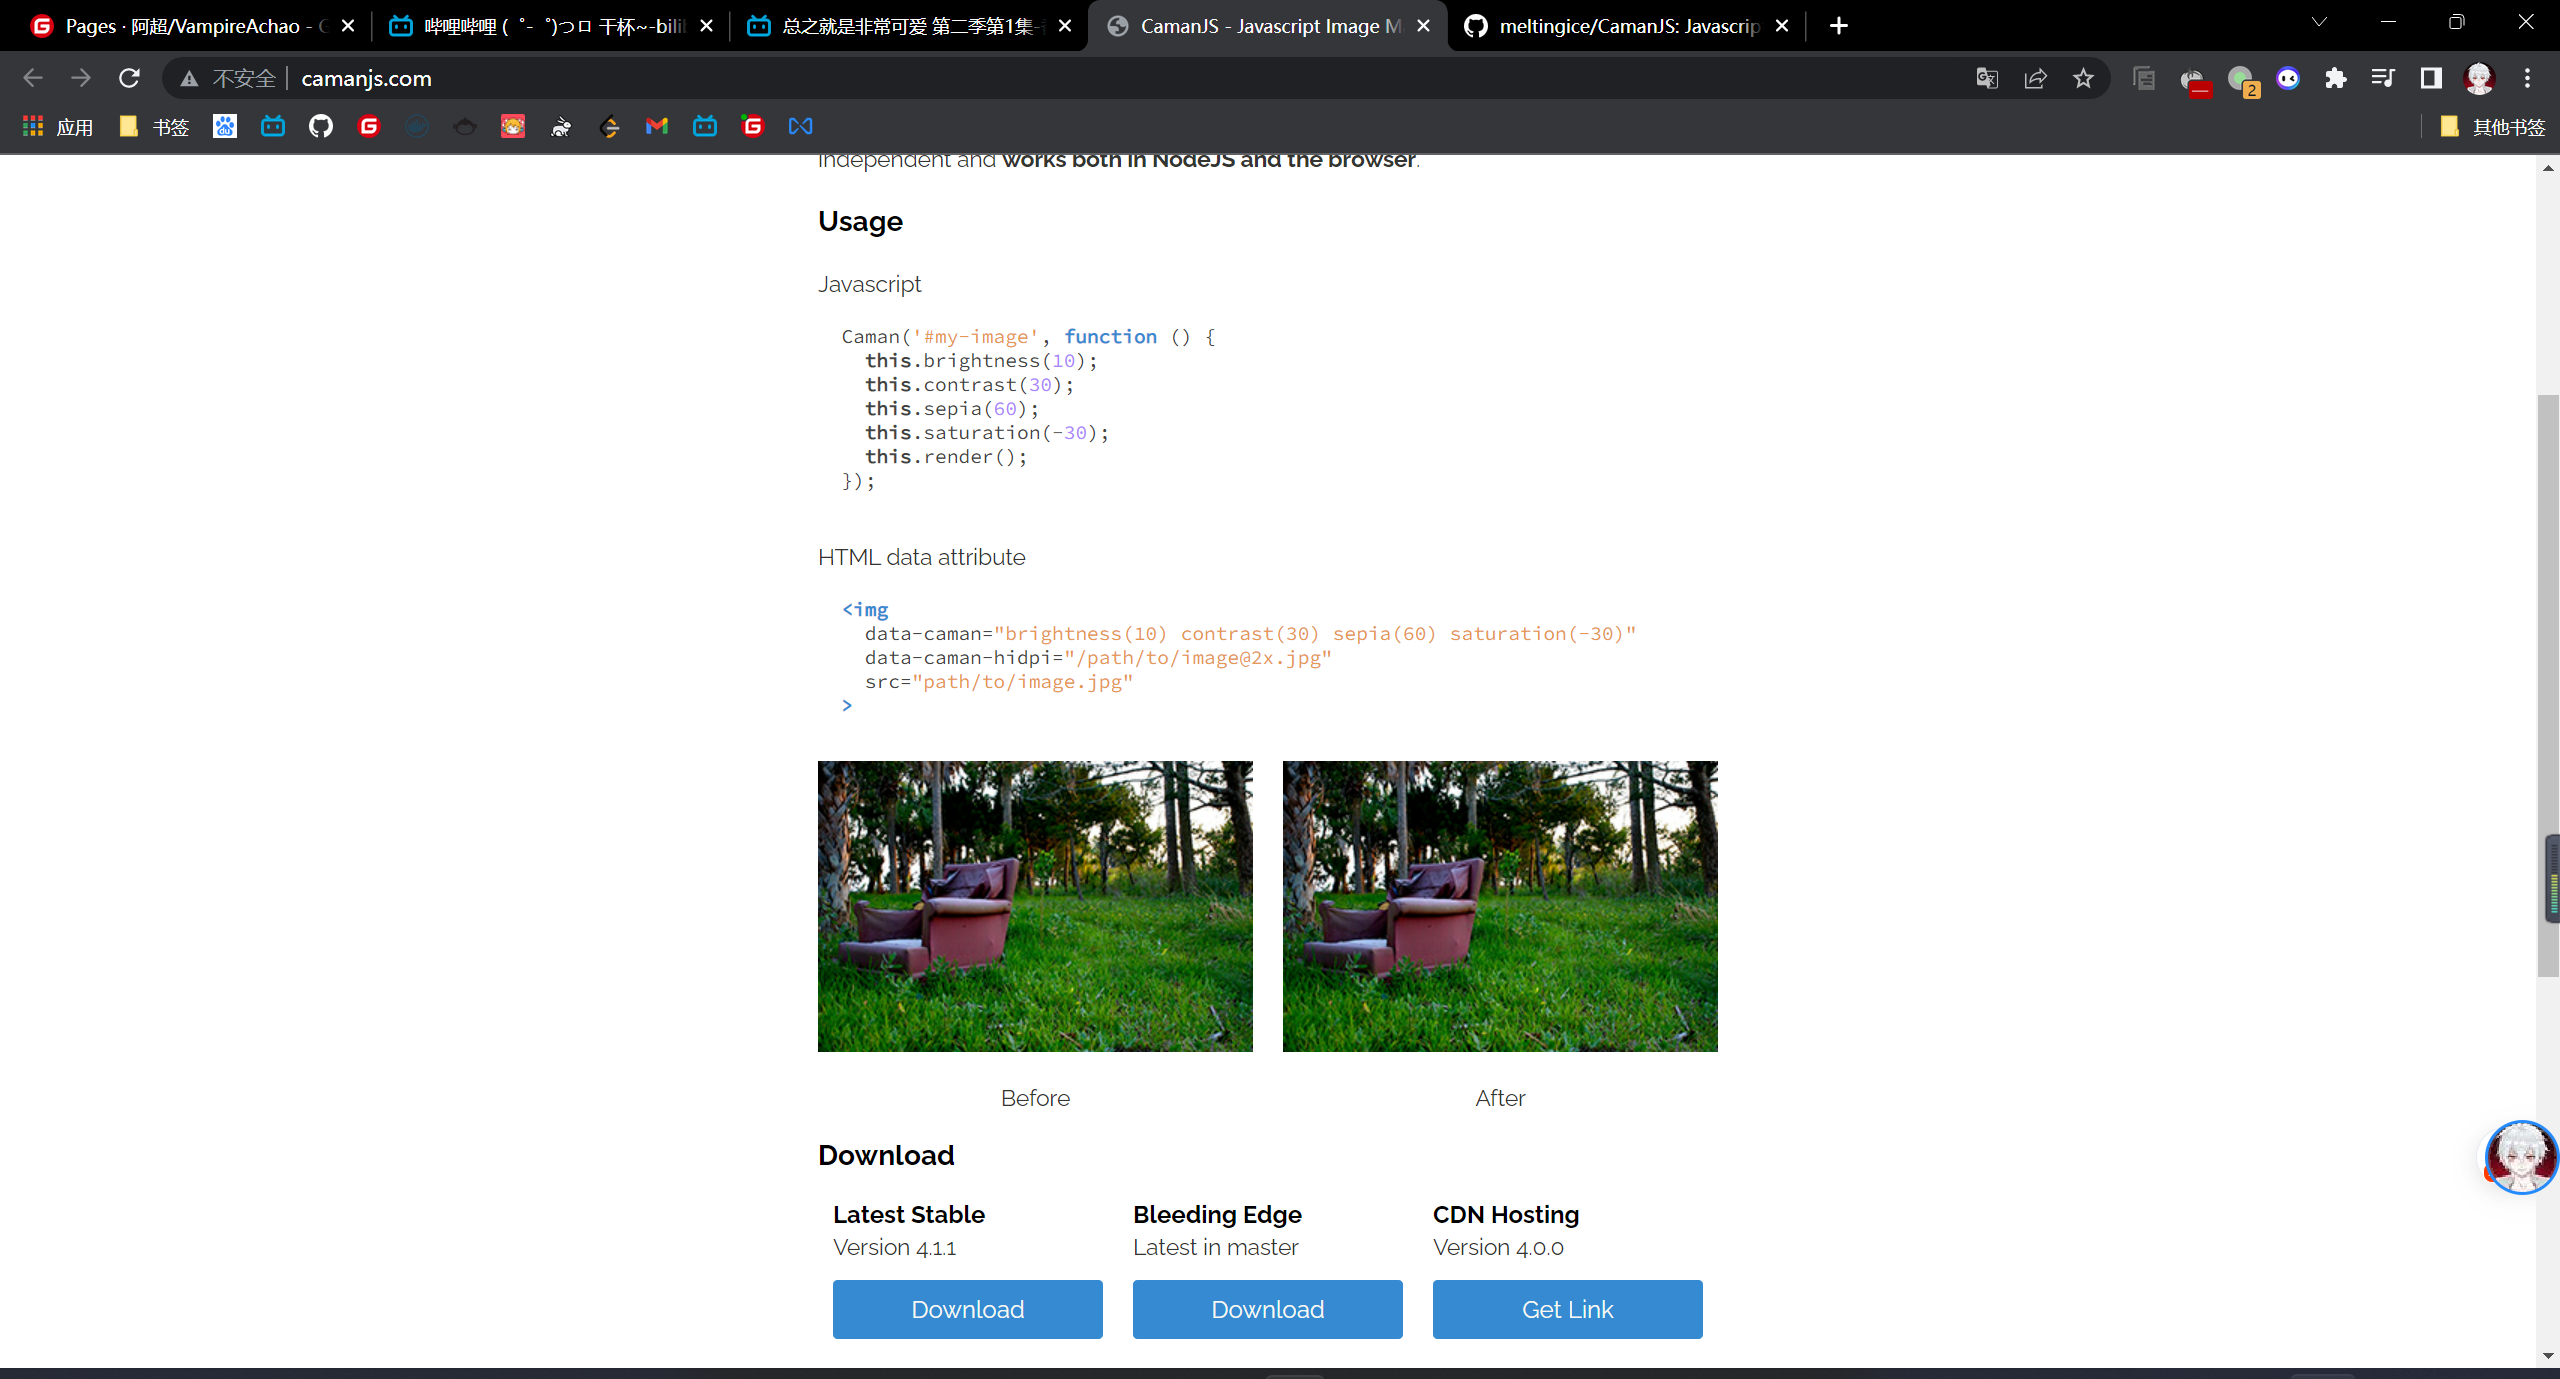Open media control music icon
The height and width of the screenshot is (1379, 2560).
pos(2383,78)
